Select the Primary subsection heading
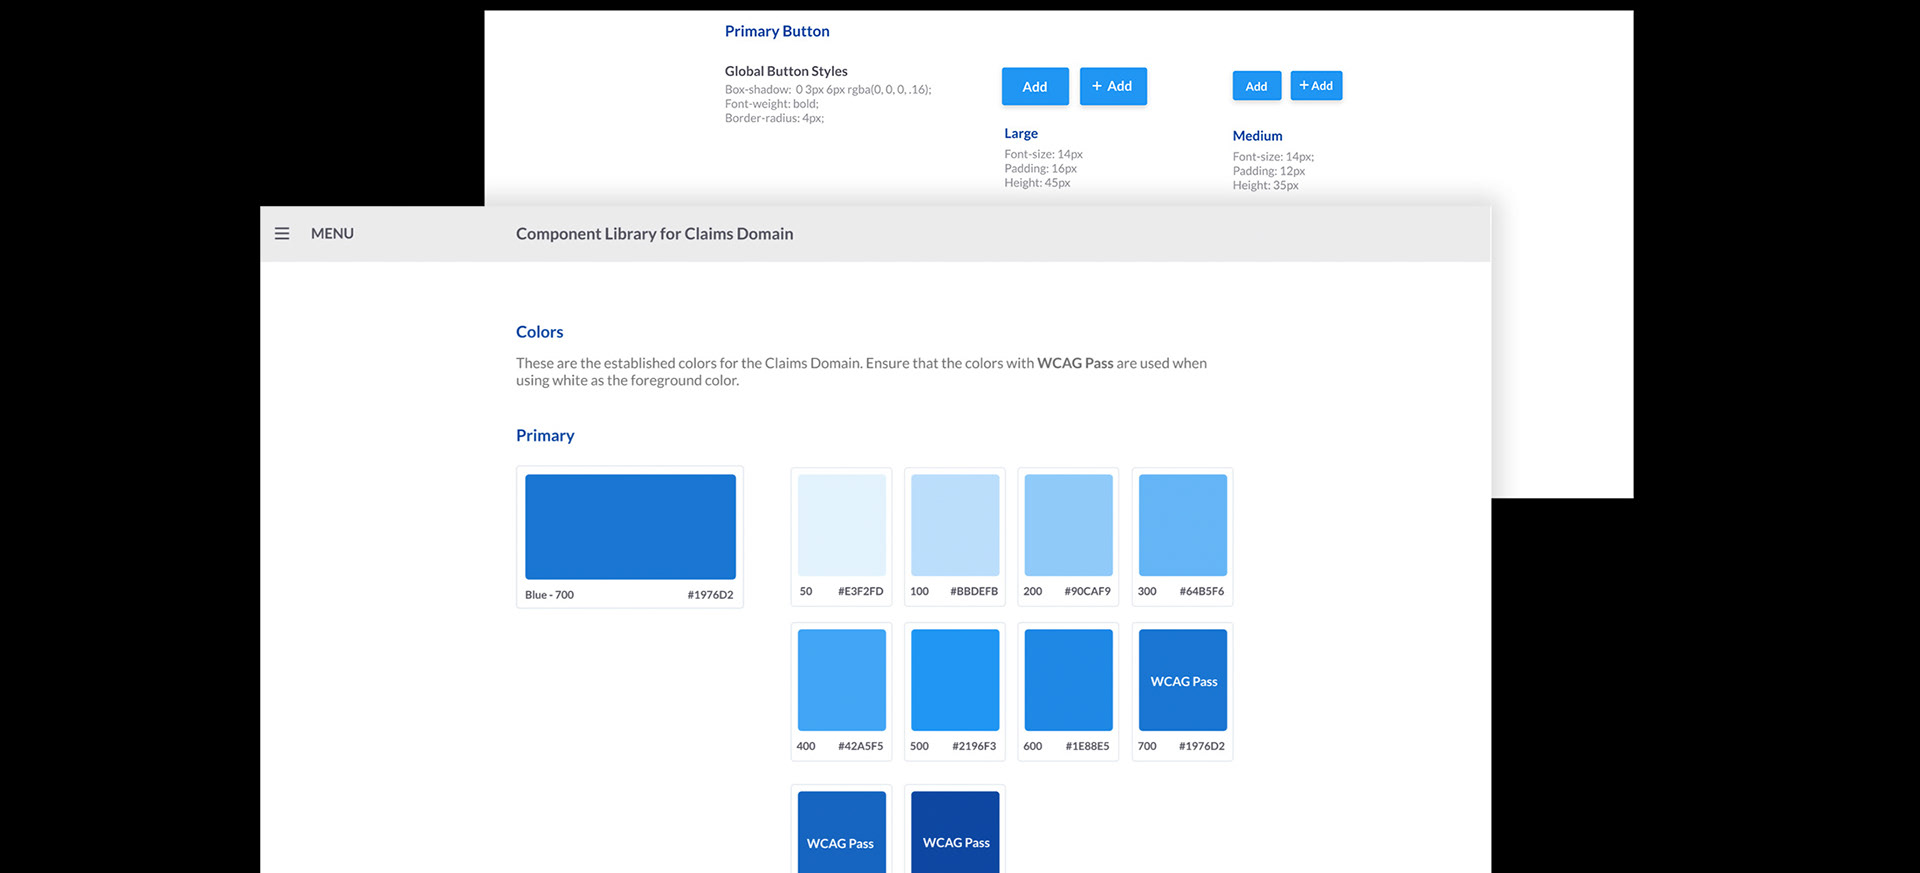This screenshot has width=1920, height=873. pos(545,435)
